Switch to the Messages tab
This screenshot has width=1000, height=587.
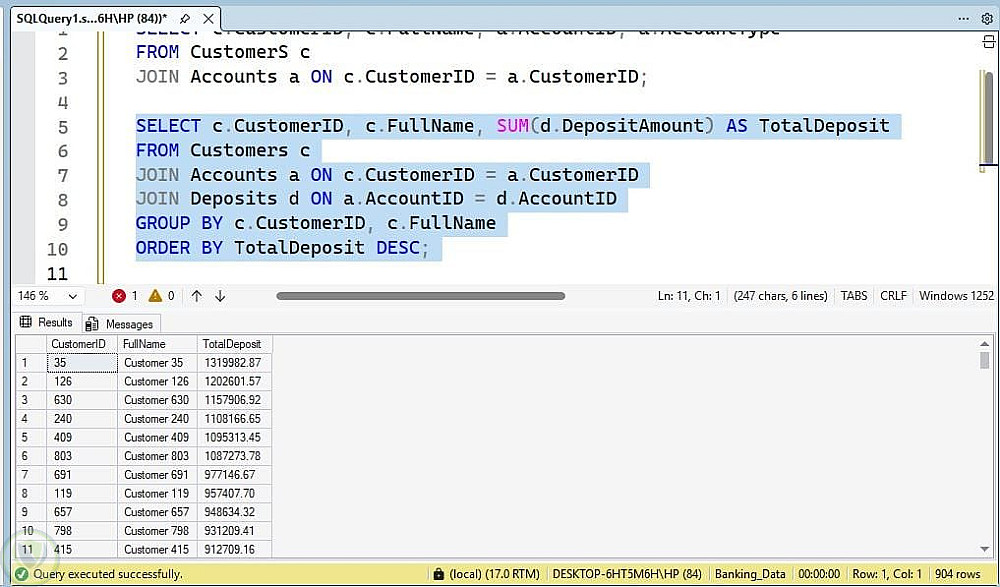click(x=121, y=323)
